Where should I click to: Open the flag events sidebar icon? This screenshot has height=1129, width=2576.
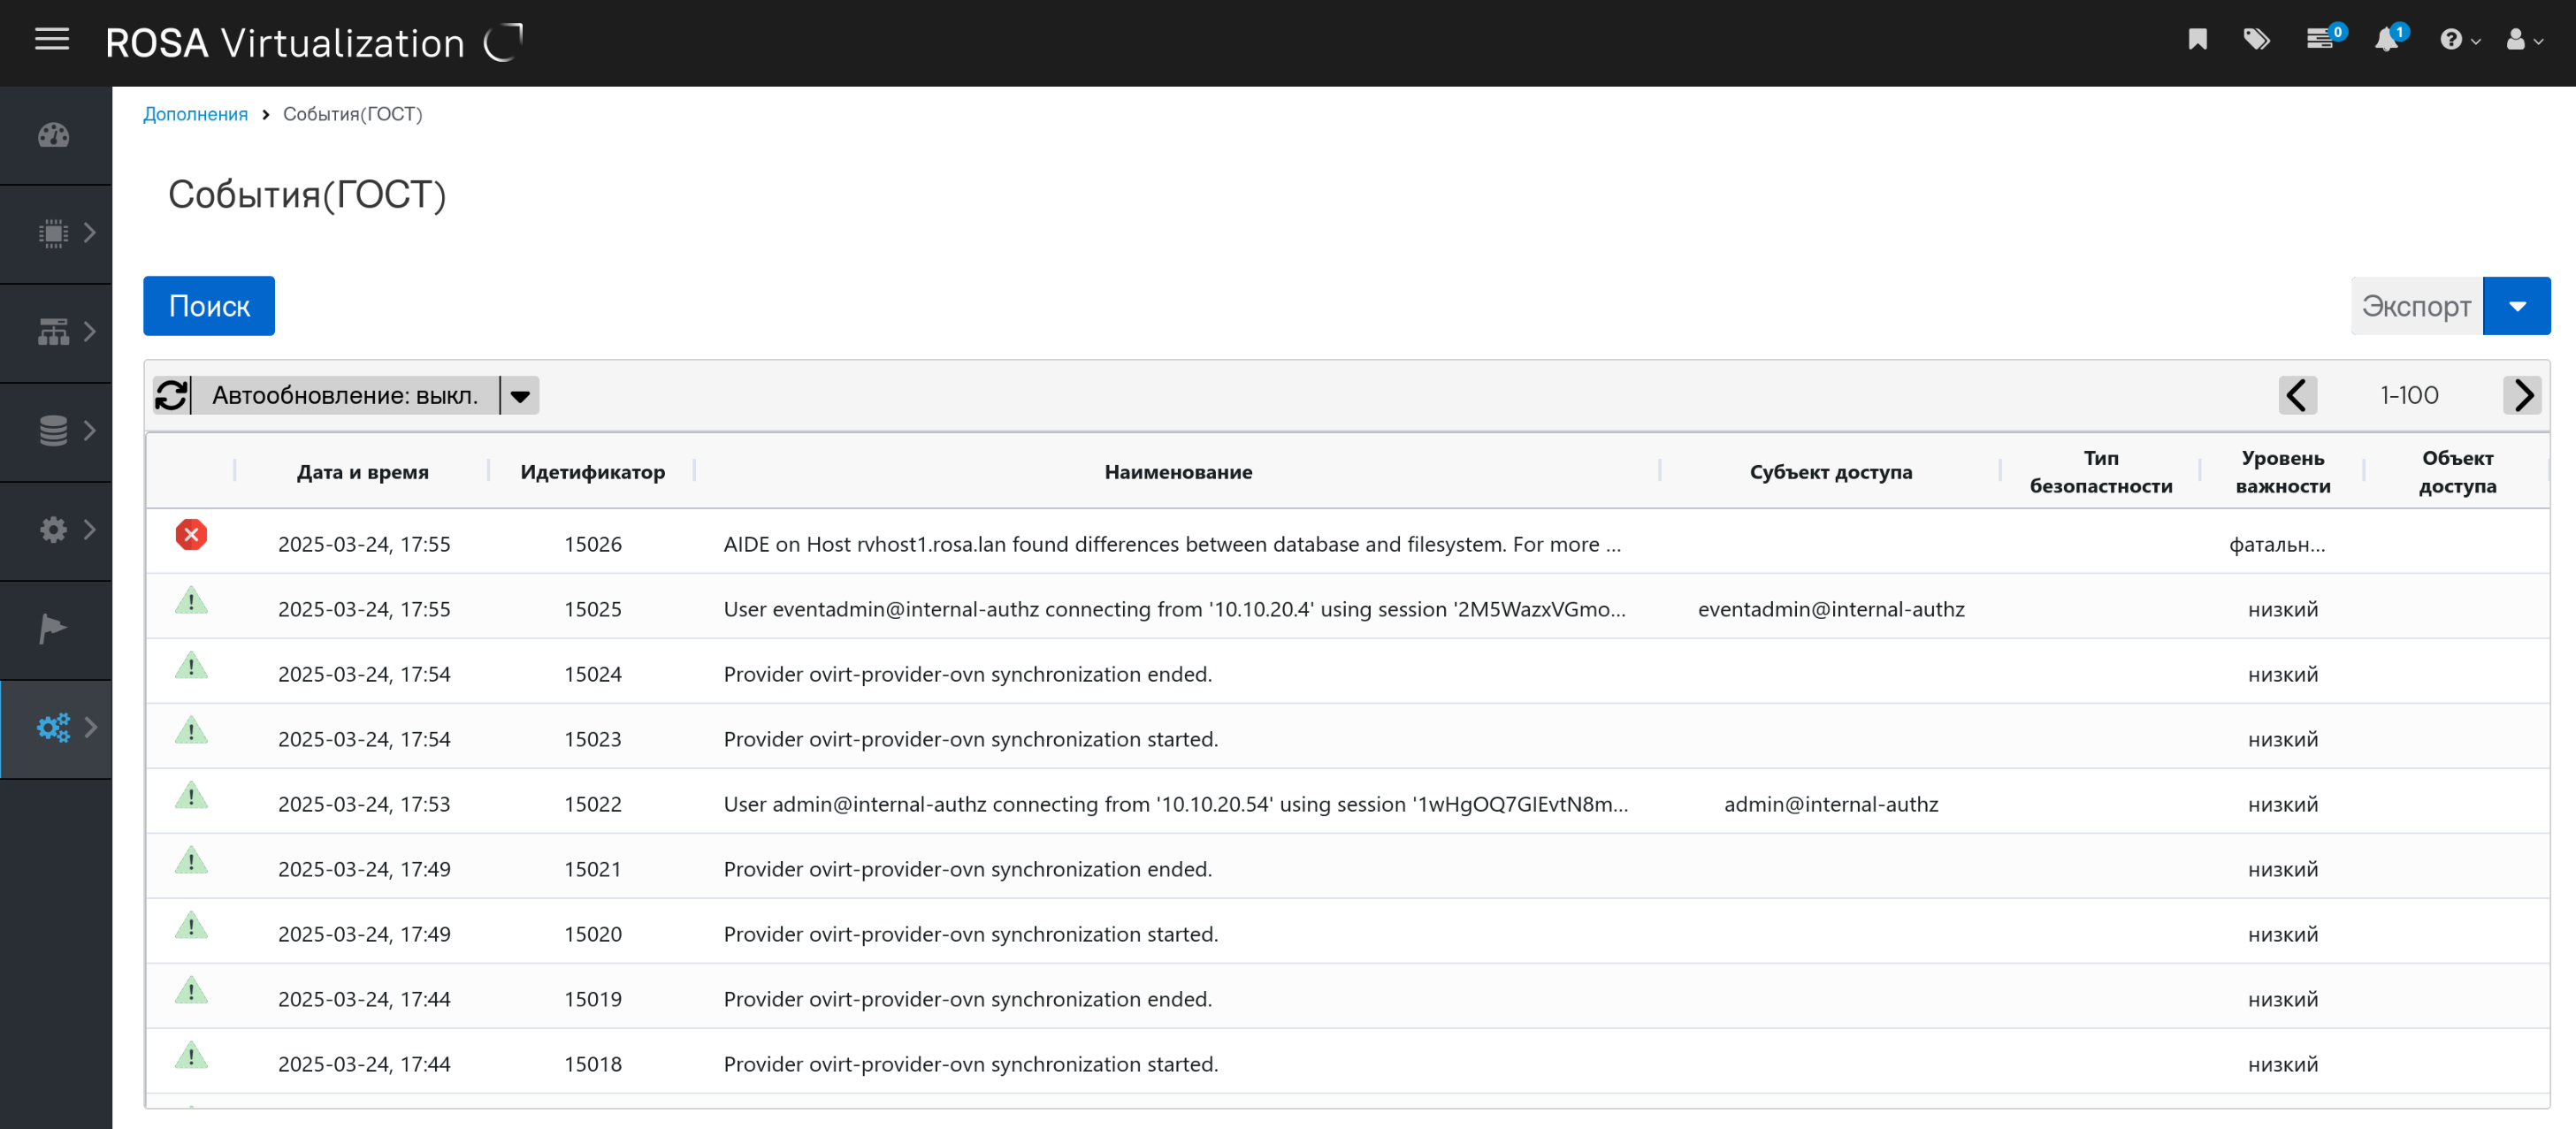(x=53, y=629)
